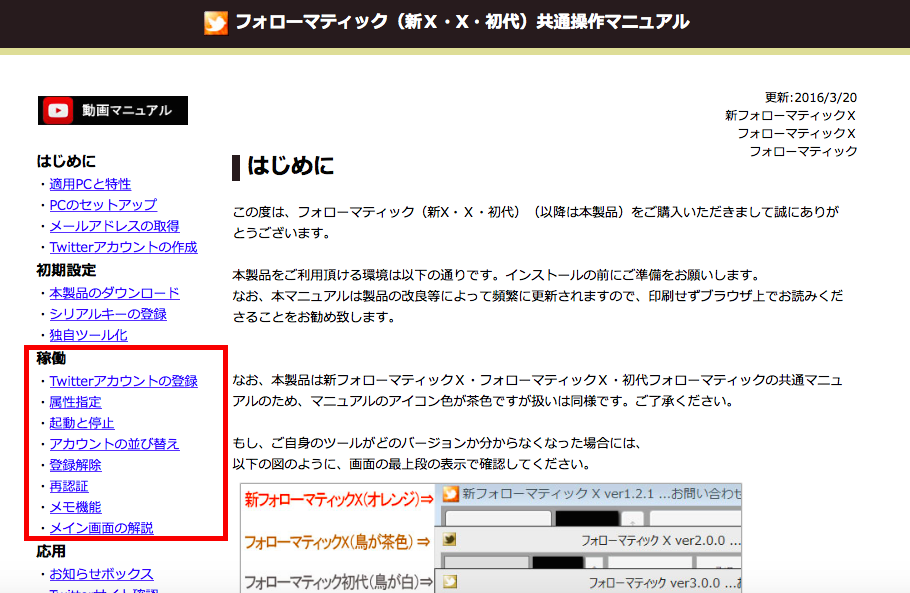Screen dimensions: 910x593
Task: Click the page title 共通操作マニュアル in header
Action: click(613, 22)
